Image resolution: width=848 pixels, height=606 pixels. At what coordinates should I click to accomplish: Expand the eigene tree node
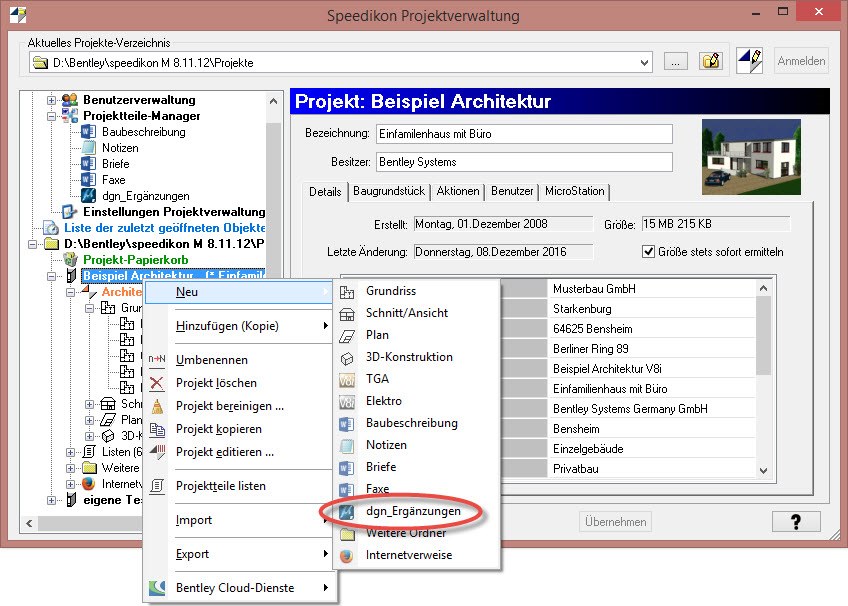click(x=51, y=500)
